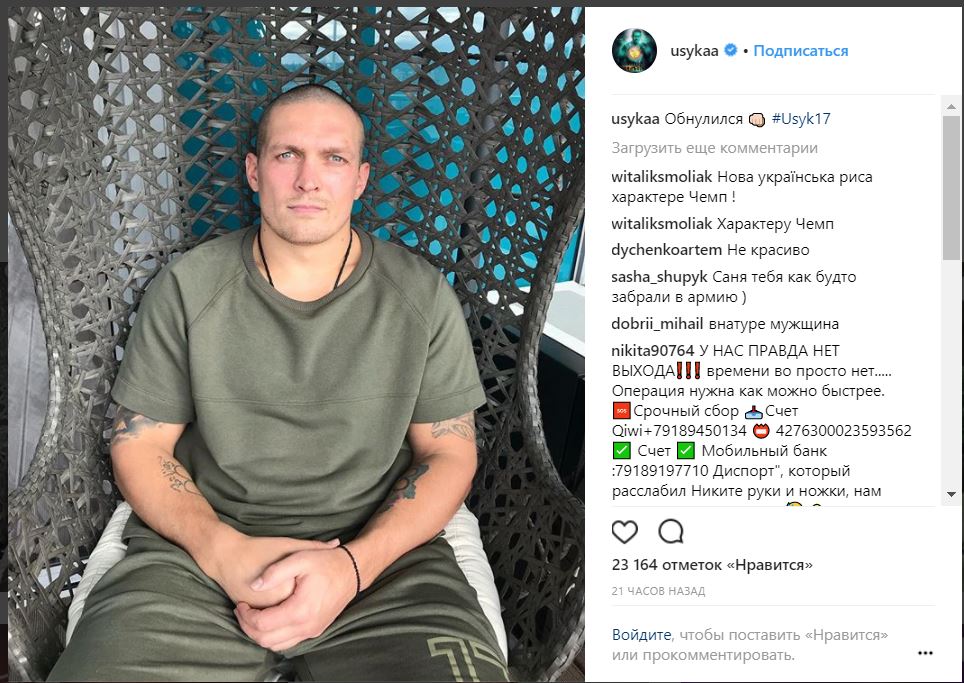
Task: Open witaliksmoliak's profile from first comment
Action: (x=662, y=177)
